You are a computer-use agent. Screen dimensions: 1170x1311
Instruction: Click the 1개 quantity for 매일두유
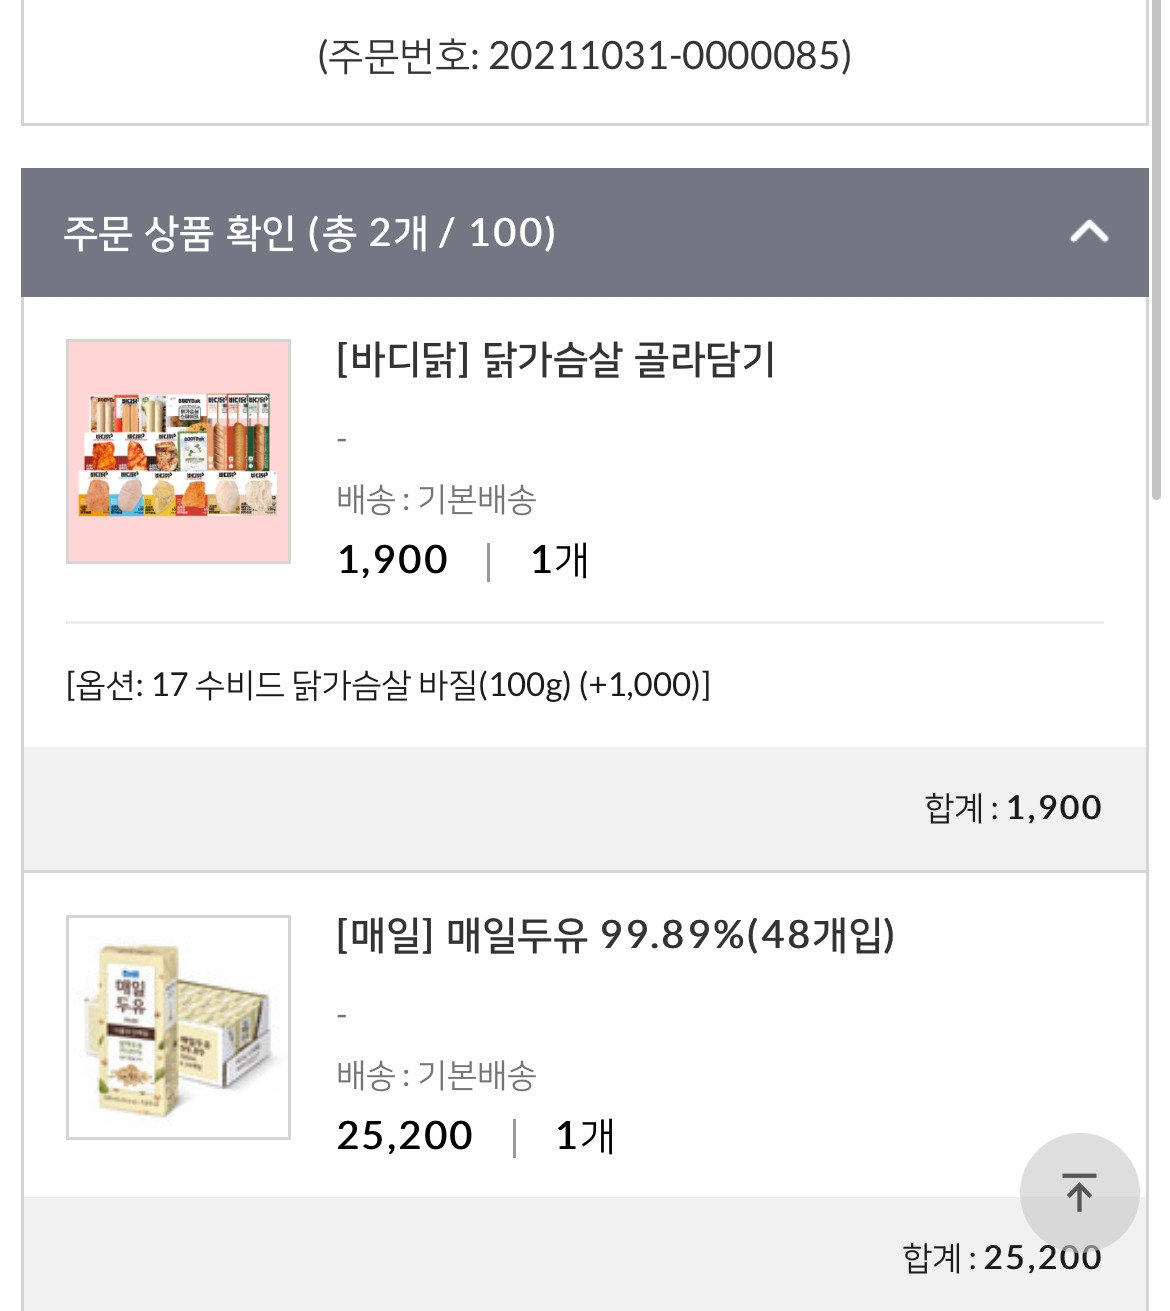(x=584, y=1136)
